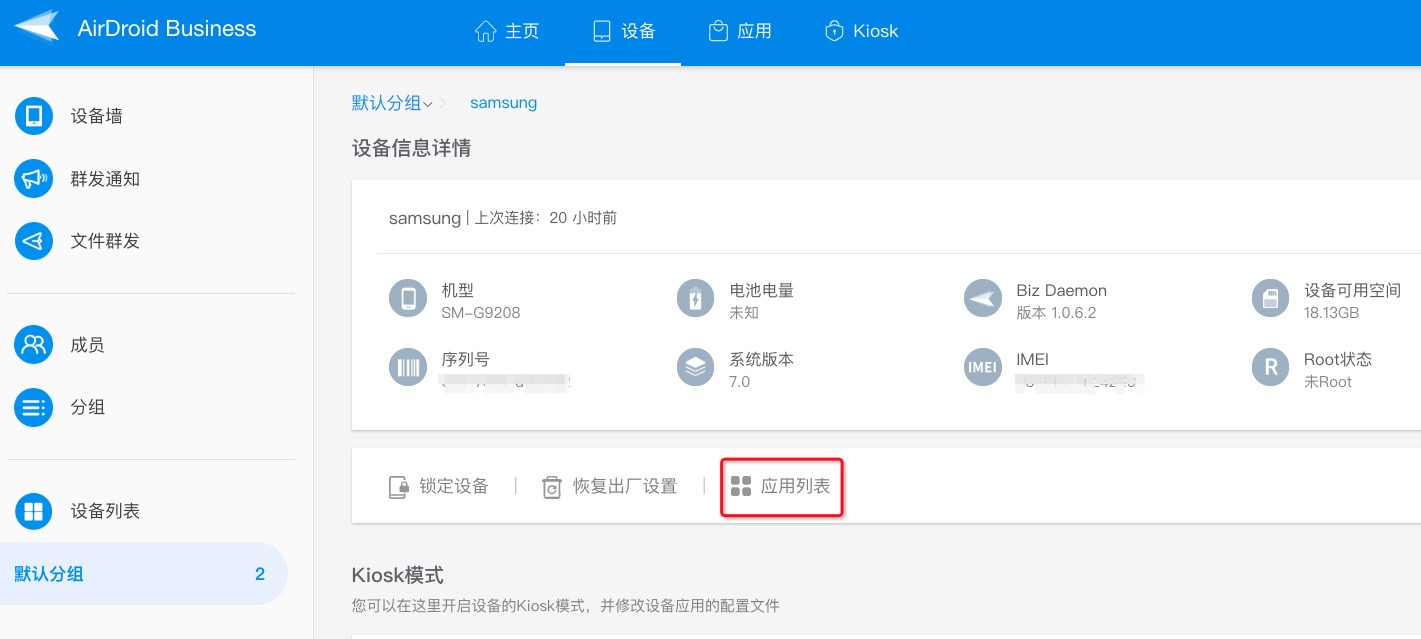
Task: Click the home icon in top navigation
Action: [x=486, y=31]
